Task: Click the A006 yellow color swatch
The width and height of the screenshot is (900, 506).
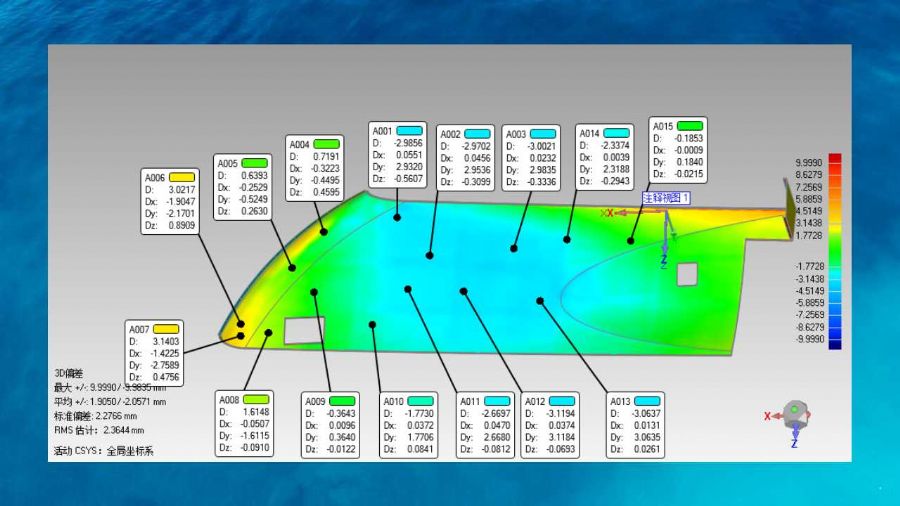Action: [x=182, y=177]
